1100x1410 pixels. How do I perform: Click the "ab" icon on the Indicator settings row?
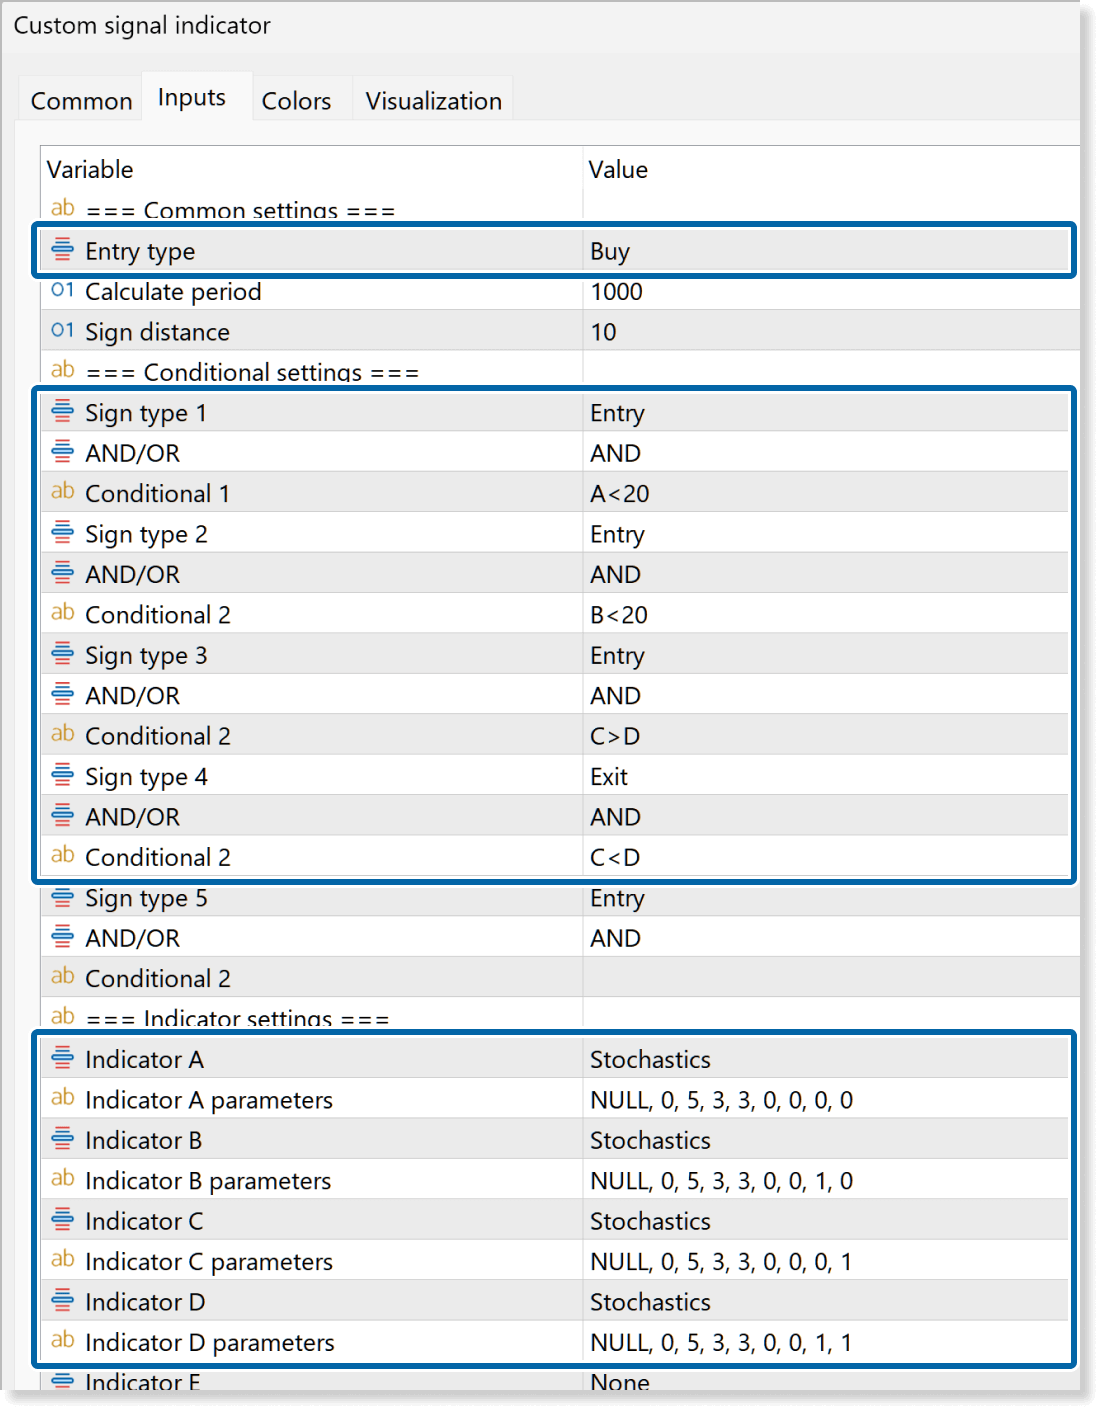tap(61, 1016)
